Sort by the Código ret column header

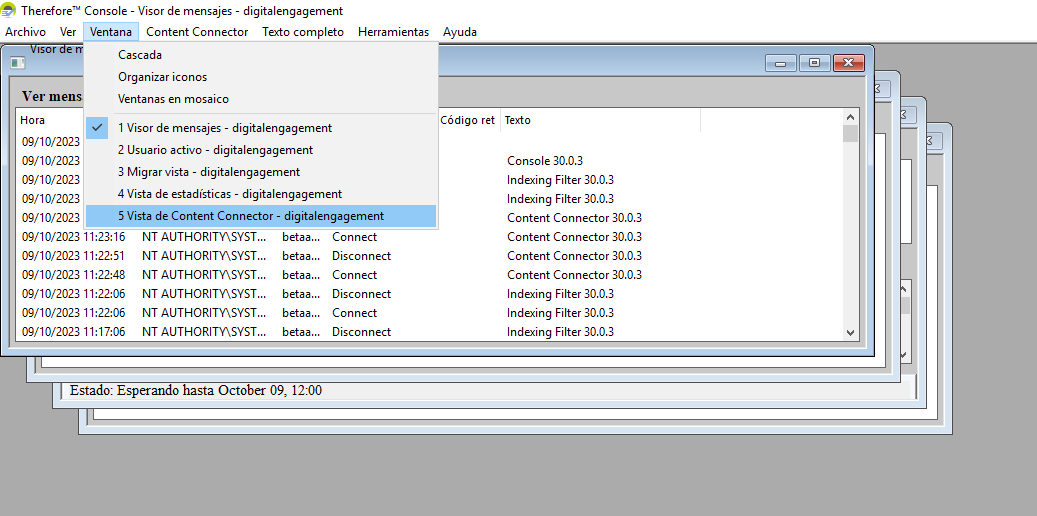click(x=468, y=120)
